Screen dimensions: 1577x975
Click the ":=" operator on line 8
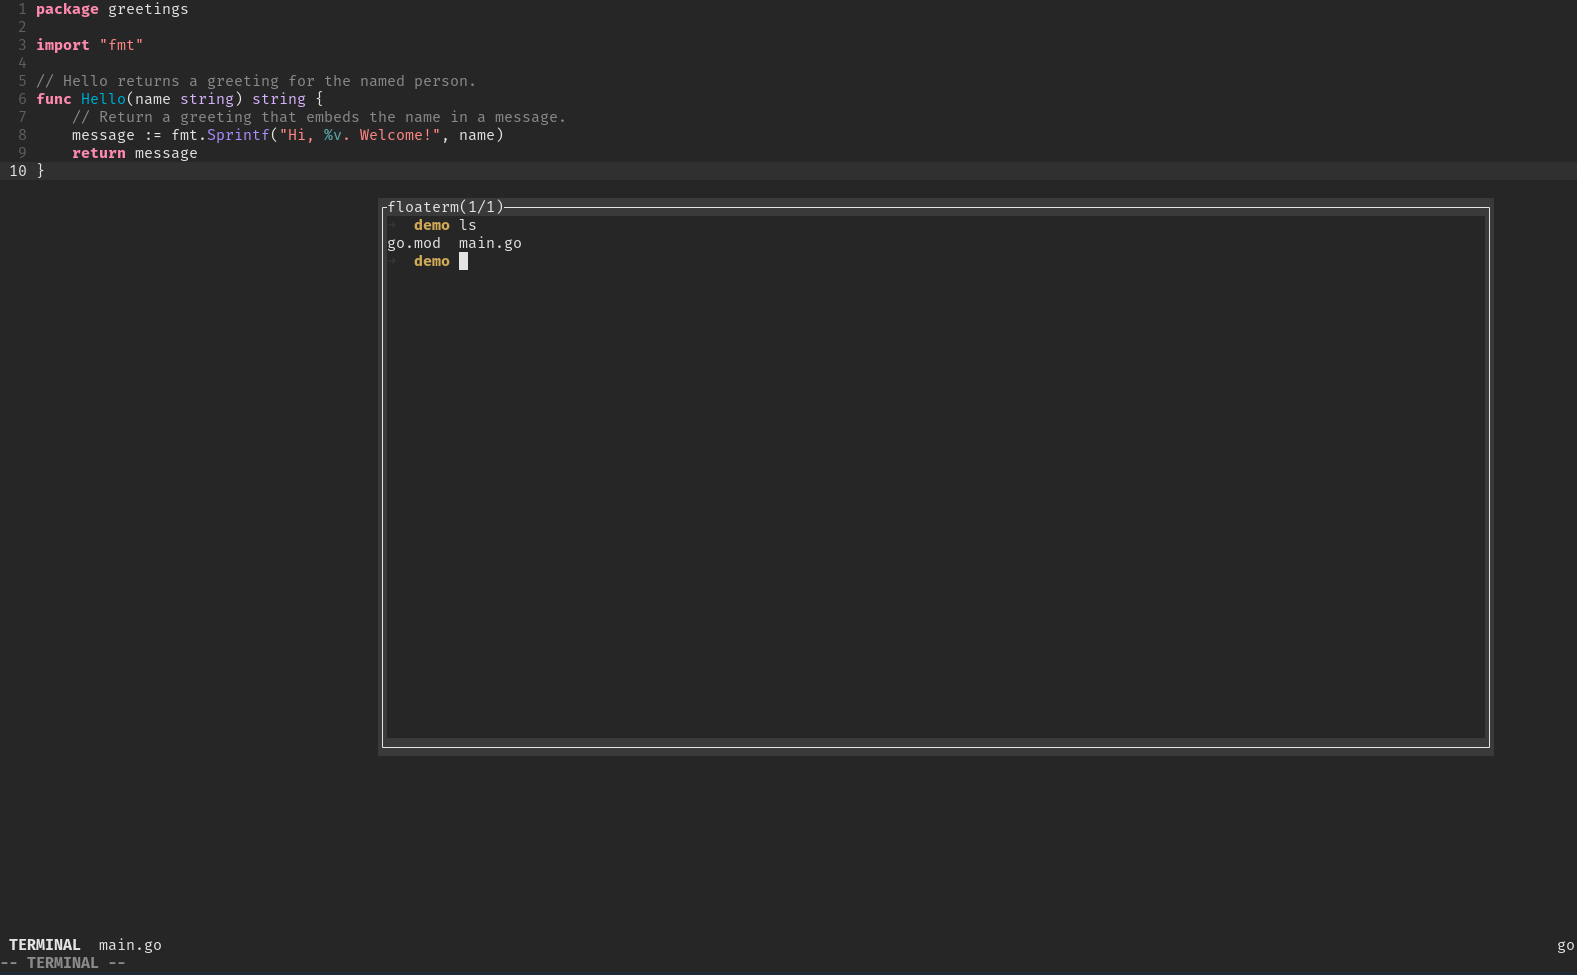[x=153, y=135]
